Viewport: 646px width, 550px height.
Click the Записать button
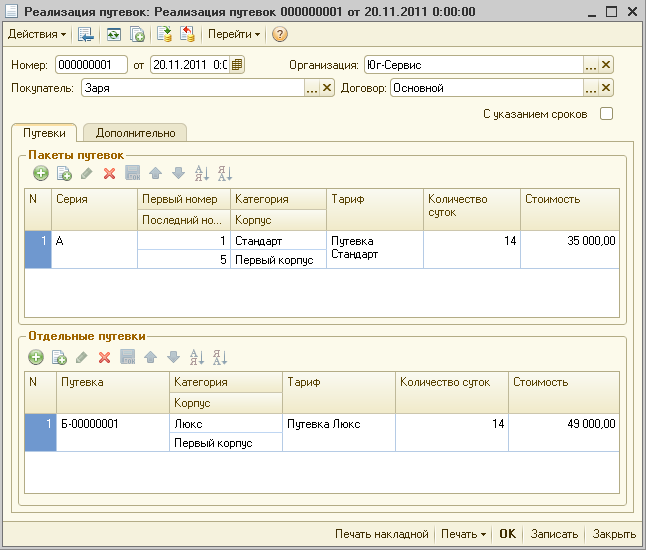tap(554, 534)
